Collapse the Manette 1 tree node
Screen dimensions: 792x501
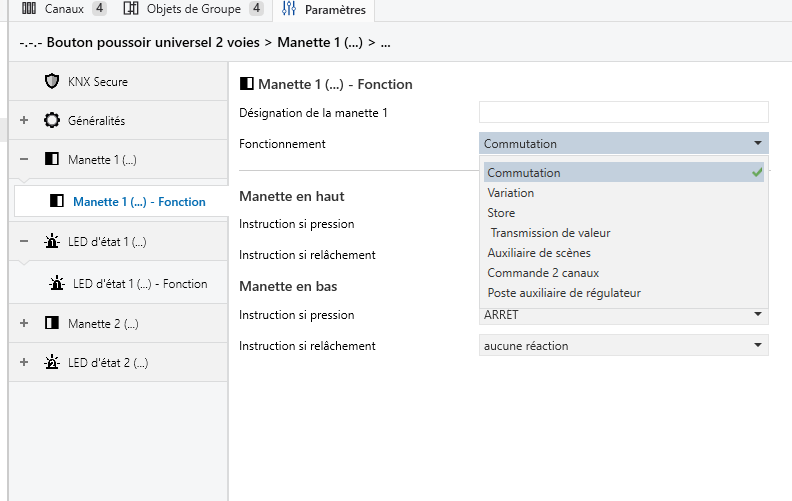point(23,159)
